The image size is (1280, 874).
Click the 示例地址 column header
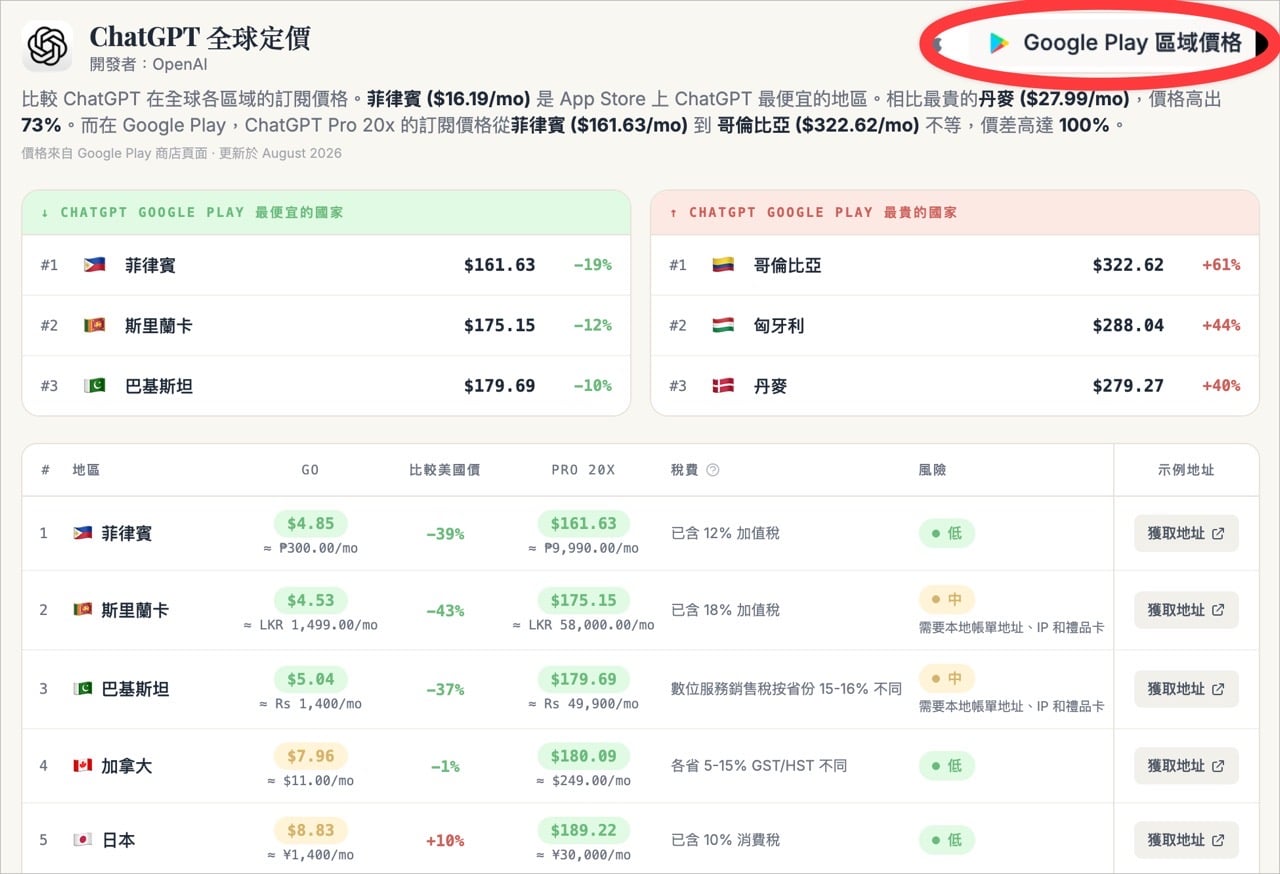point(1186,470)
